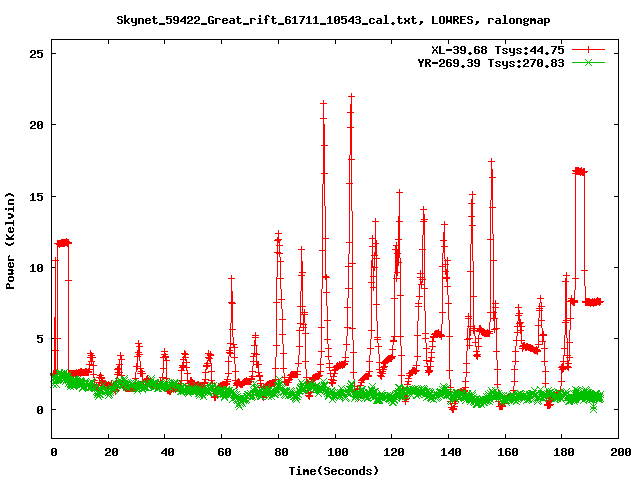Click the x-axis tick label 80
640x480 pixels.
[281, 452]
